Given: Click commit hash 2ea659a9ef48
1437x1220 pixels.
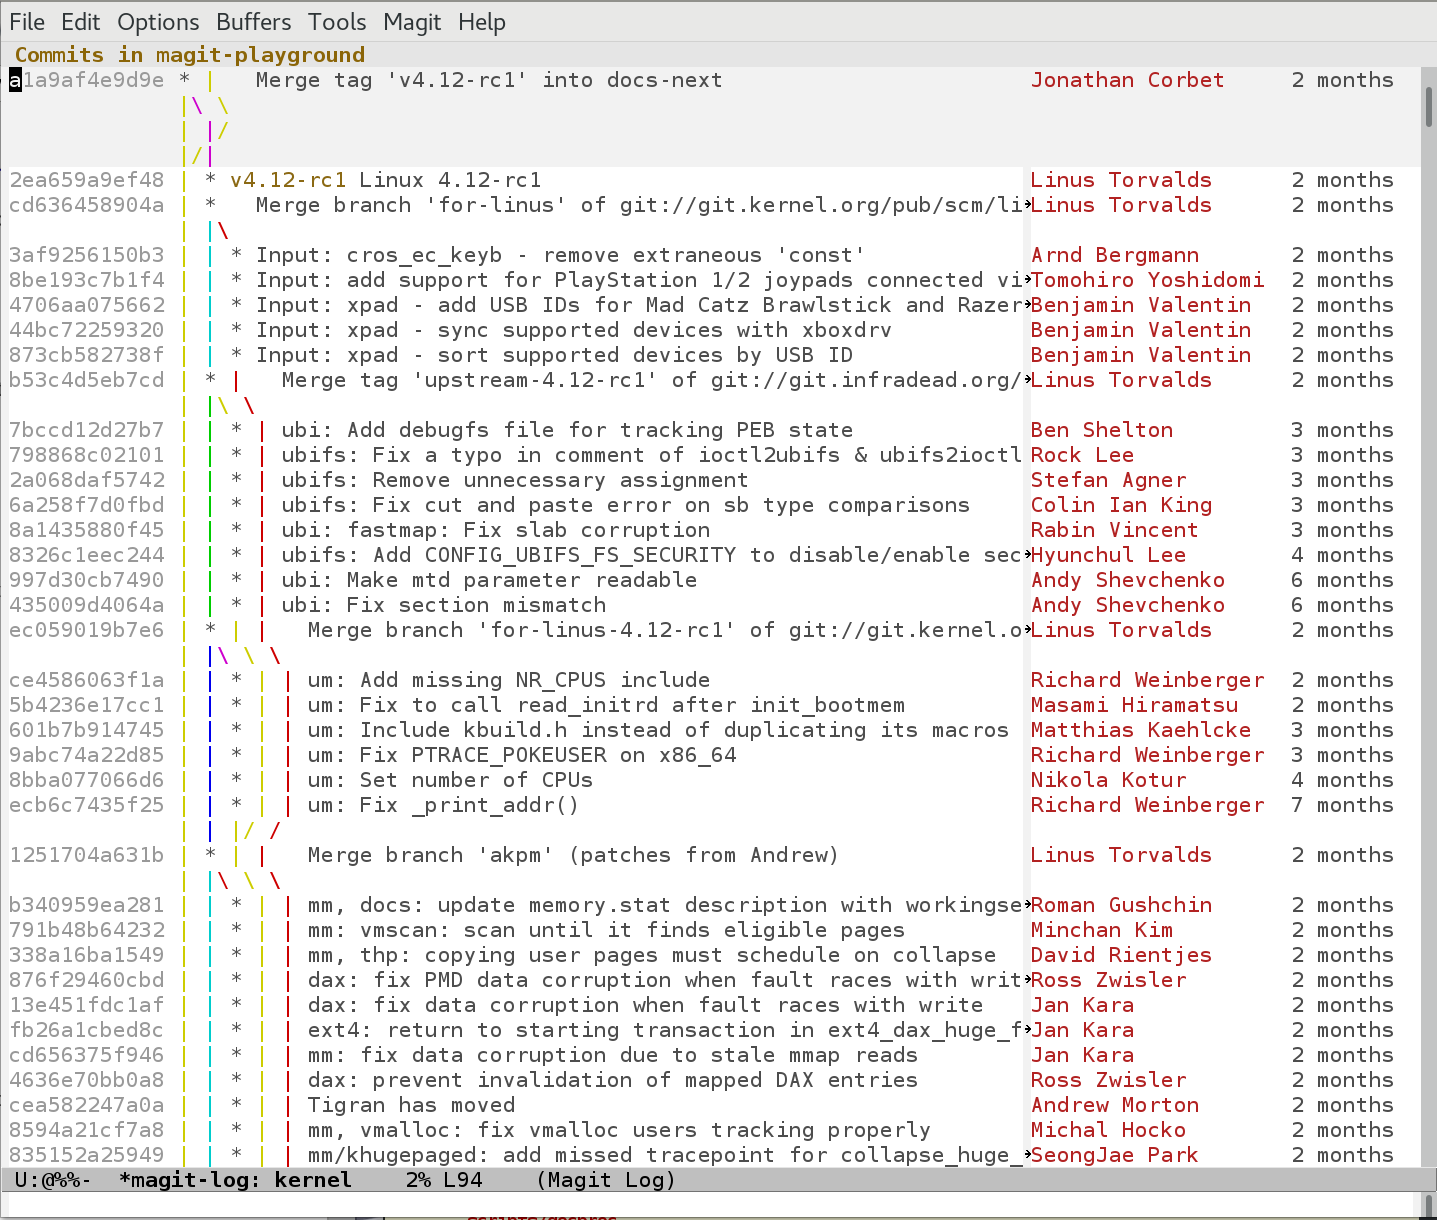Looking at the screenshot, I should click(x=87, y=180).
